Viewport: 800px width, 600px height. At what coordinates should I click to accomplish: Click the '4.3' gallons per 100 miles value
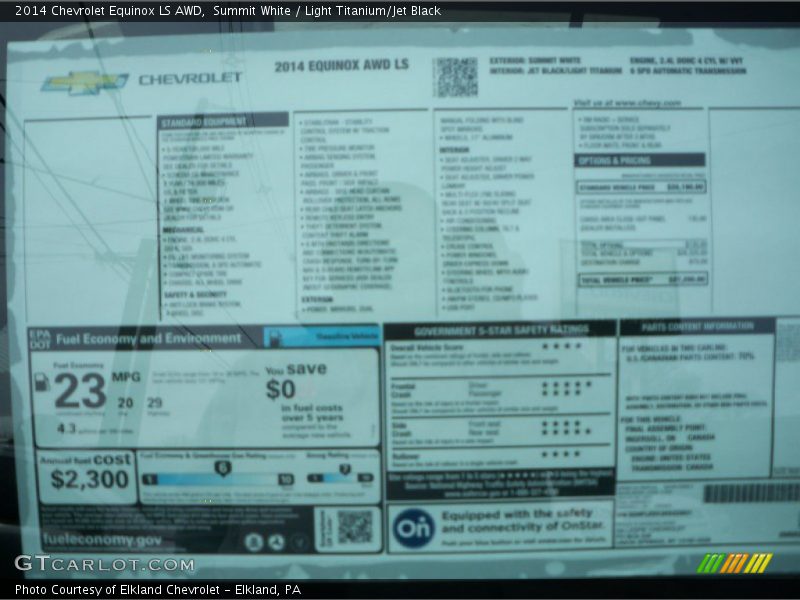click(x=66, y=428)
